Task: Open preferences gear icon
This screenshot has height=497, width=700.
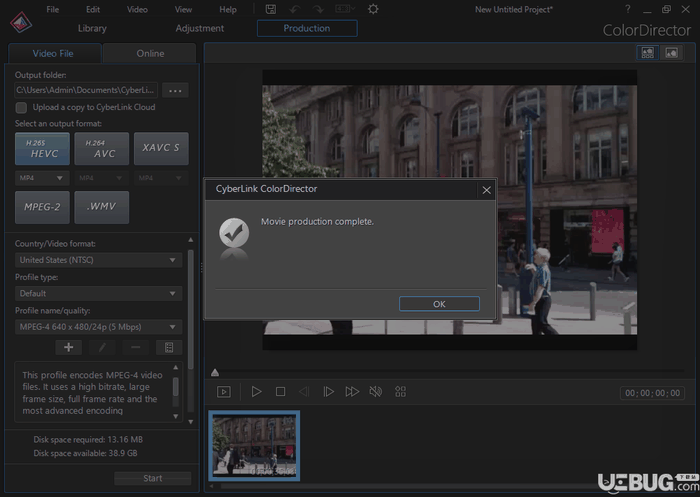Action: [x=373, y=9]
